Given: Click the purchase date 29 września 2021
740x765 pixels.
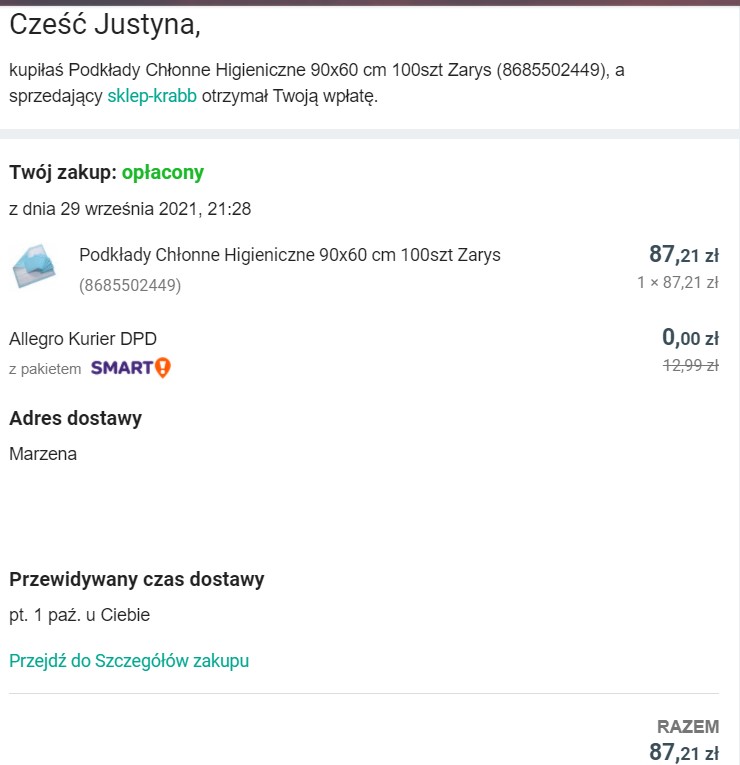Looking at the screenshot, I should [x=130, y=209].
